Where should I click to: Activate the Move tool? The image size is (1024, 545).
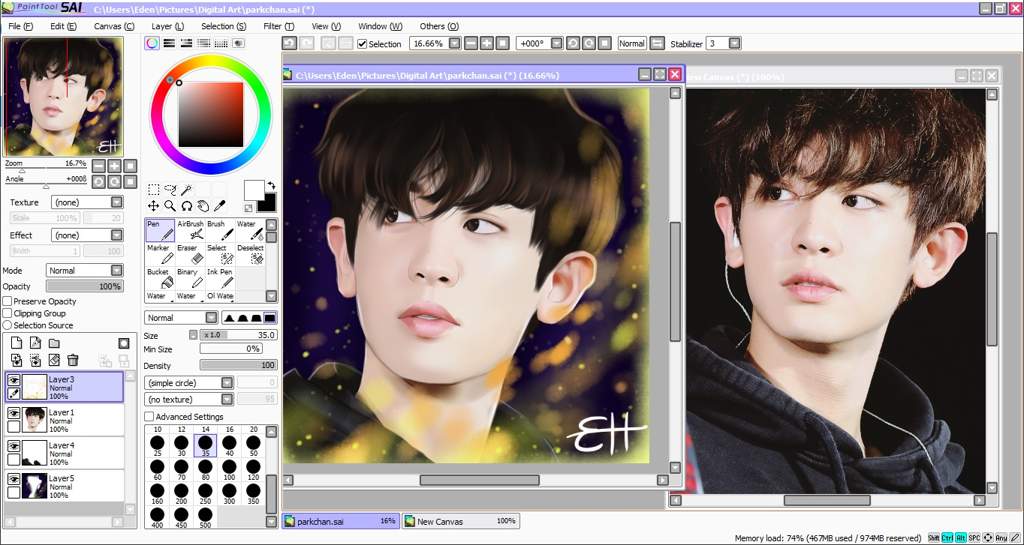[x=153, y=206]
